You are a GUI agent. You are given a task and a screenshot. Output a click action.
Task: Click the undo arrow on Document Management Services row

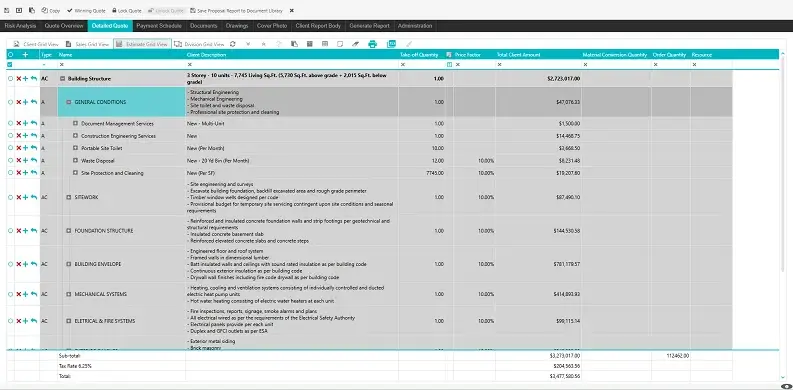click(33, 123)
